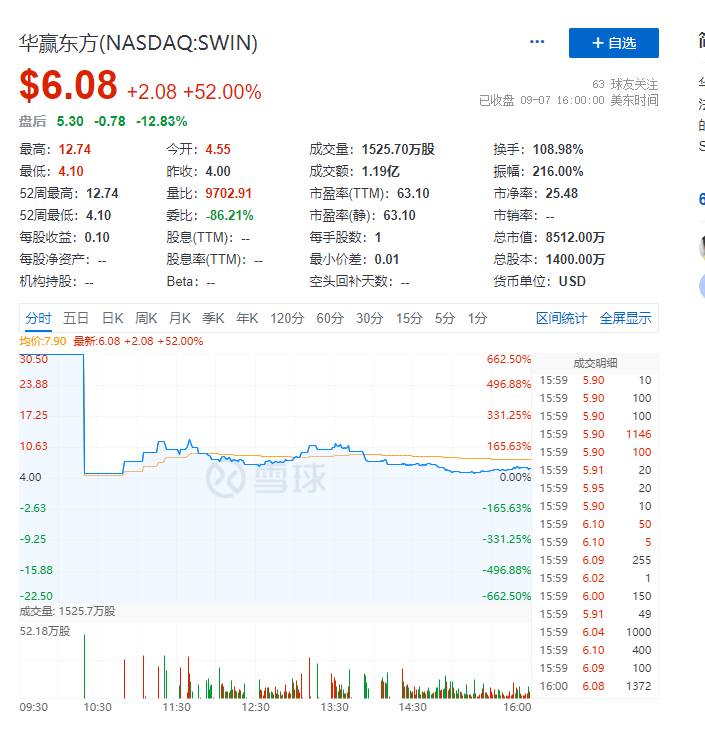Click the 市净率 value 25.48
The image size is (705, 740).
point(562,193)
